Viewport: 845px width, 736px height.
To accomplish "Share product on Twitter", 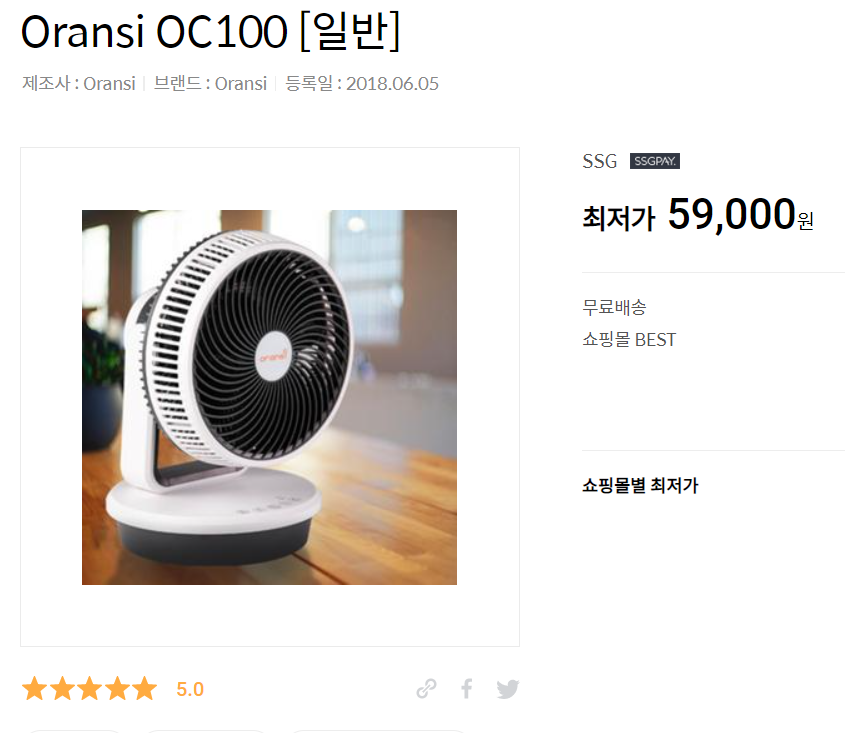I will [x=508, y=689].
